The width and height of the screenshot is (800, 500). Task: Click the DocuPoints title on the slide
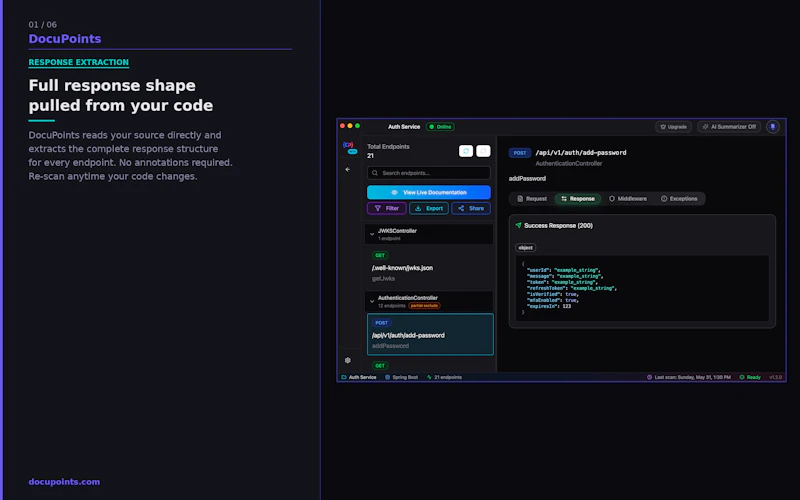[65, 39]
